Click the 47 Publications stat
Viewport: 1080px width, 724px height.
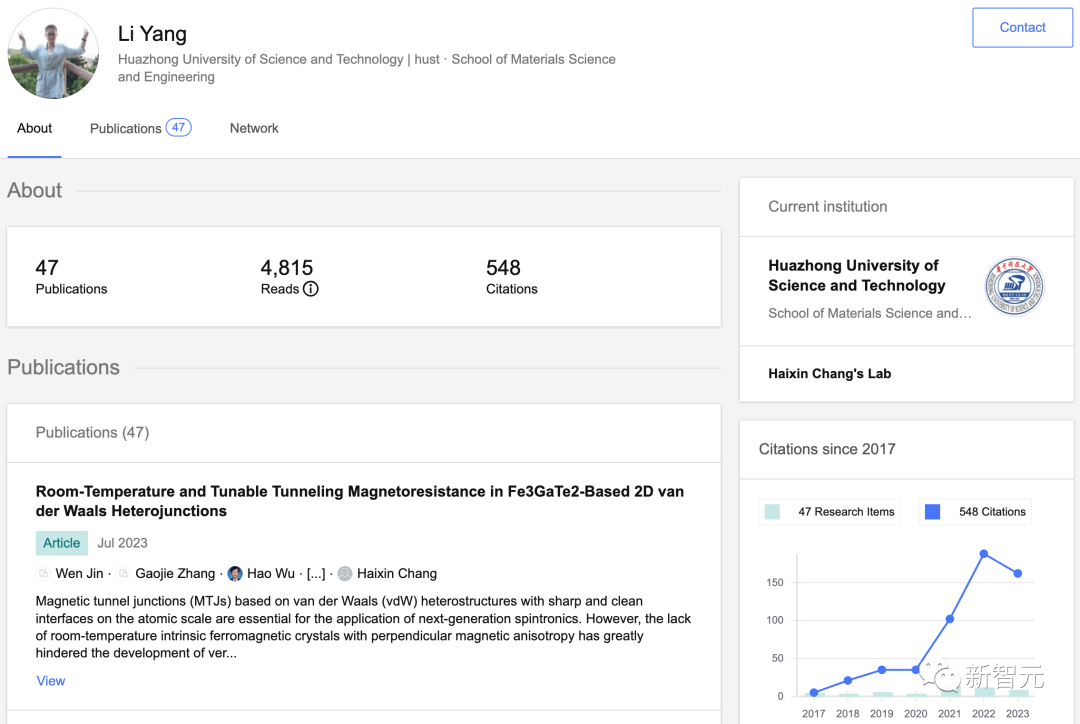pos(72,277)
